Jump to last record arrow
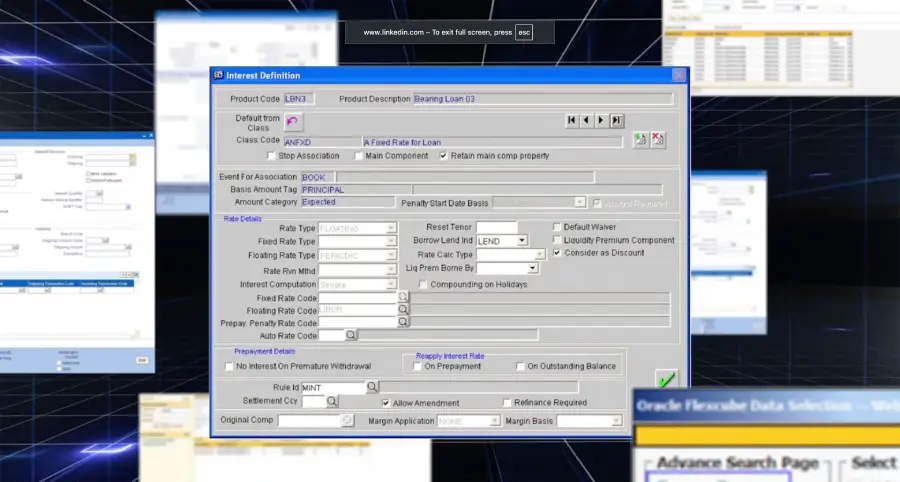This screenshot has height=482, width=900. pos(616,120)
